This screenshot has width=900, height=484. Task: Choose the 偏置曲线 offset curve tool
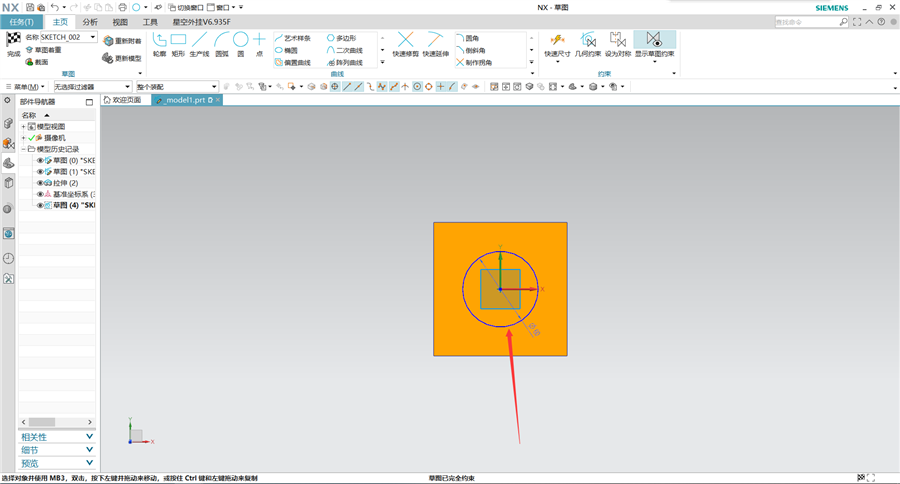(x=293, y=63)
